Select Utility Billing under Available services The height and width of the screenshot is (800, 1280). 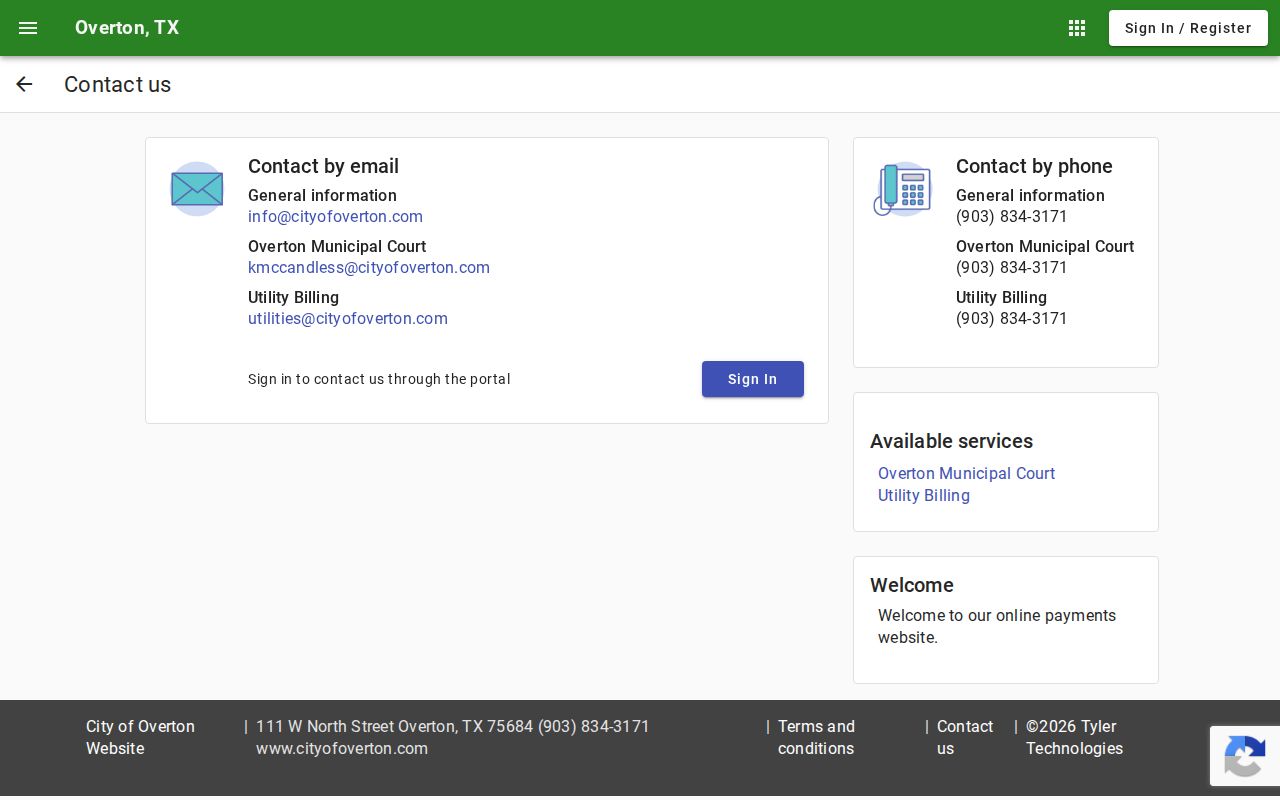coord(924,495)
